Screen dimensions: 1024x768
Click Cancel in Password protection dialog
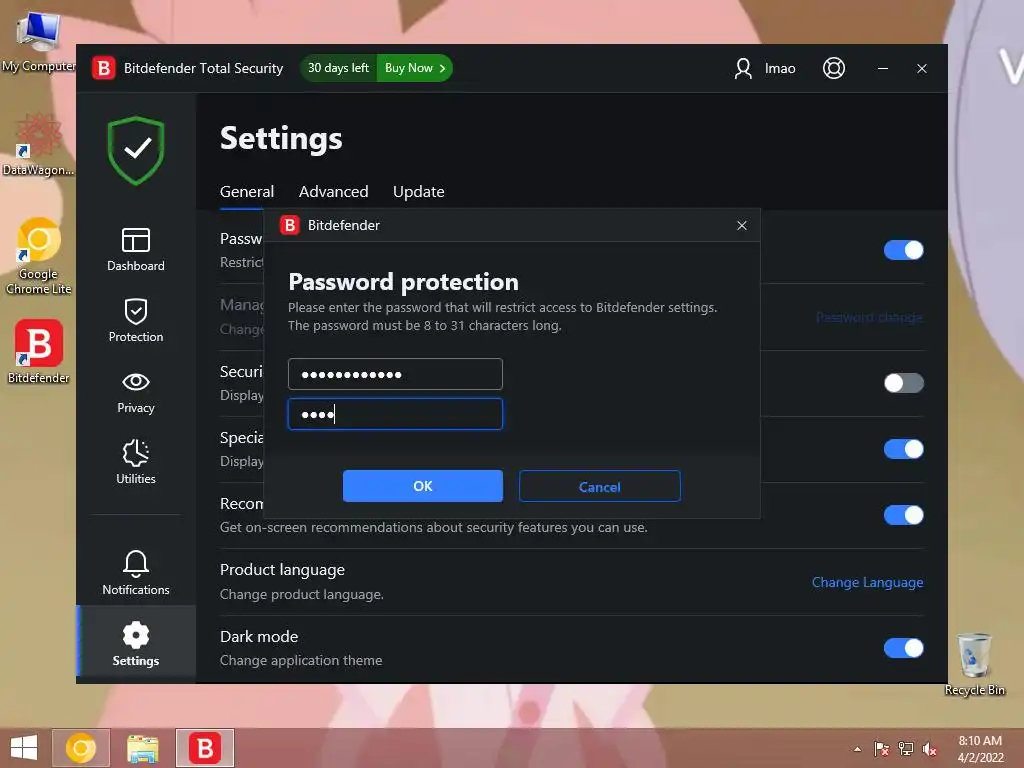(x=600, y=487)
